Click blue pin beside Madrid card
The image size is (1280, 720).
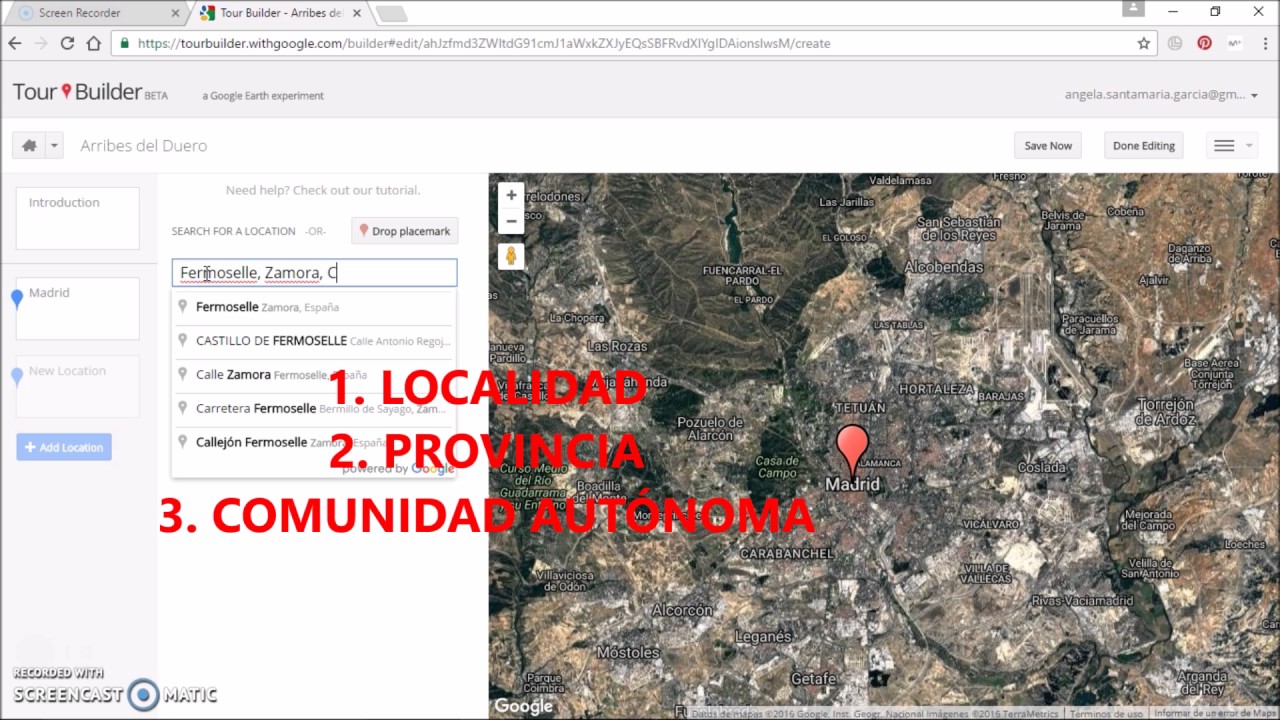[17, 298]
